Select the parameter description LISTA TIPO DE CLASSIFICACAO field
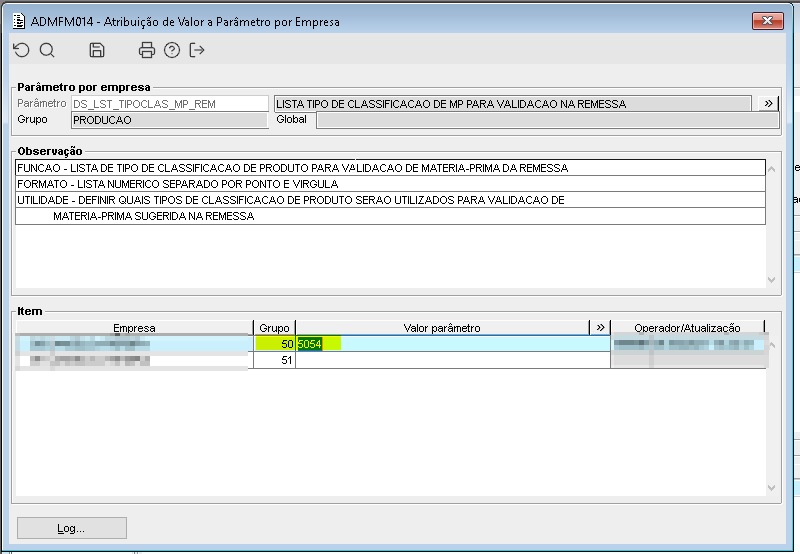The height and width of the screenshot is (554, 800). coord(513,104)
